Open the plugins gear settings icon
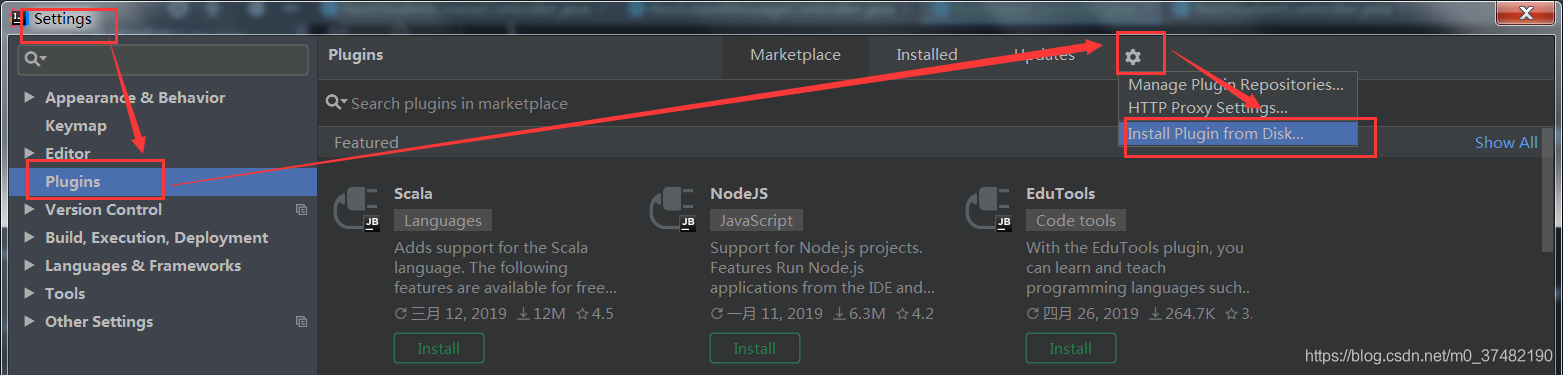Image resolution: width=1563 pixels, height=375 pixels. tap(1132, 57)
